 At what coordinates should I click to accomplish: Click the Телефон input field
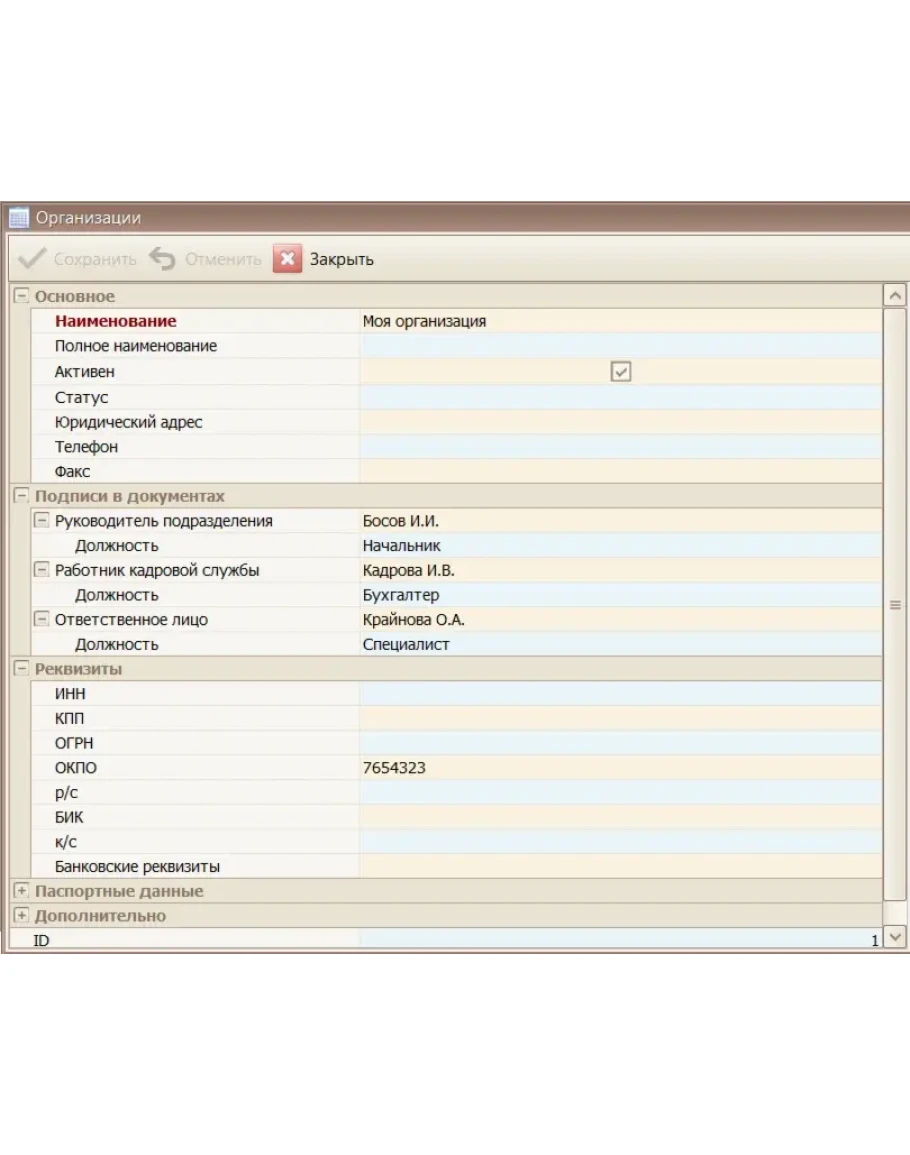[x=620, y=447]
